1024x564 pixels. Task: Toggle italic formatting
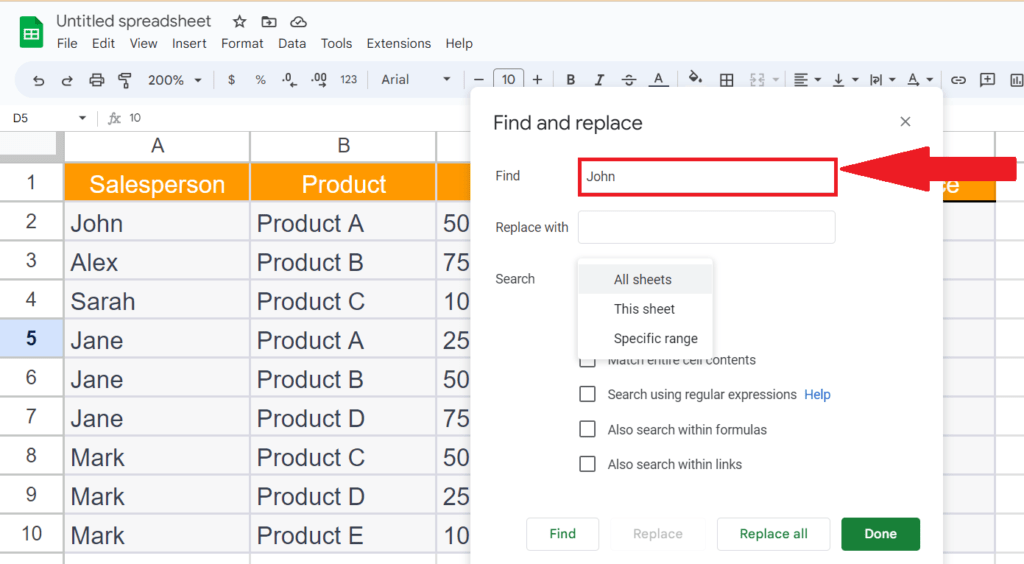click(599, 80)
